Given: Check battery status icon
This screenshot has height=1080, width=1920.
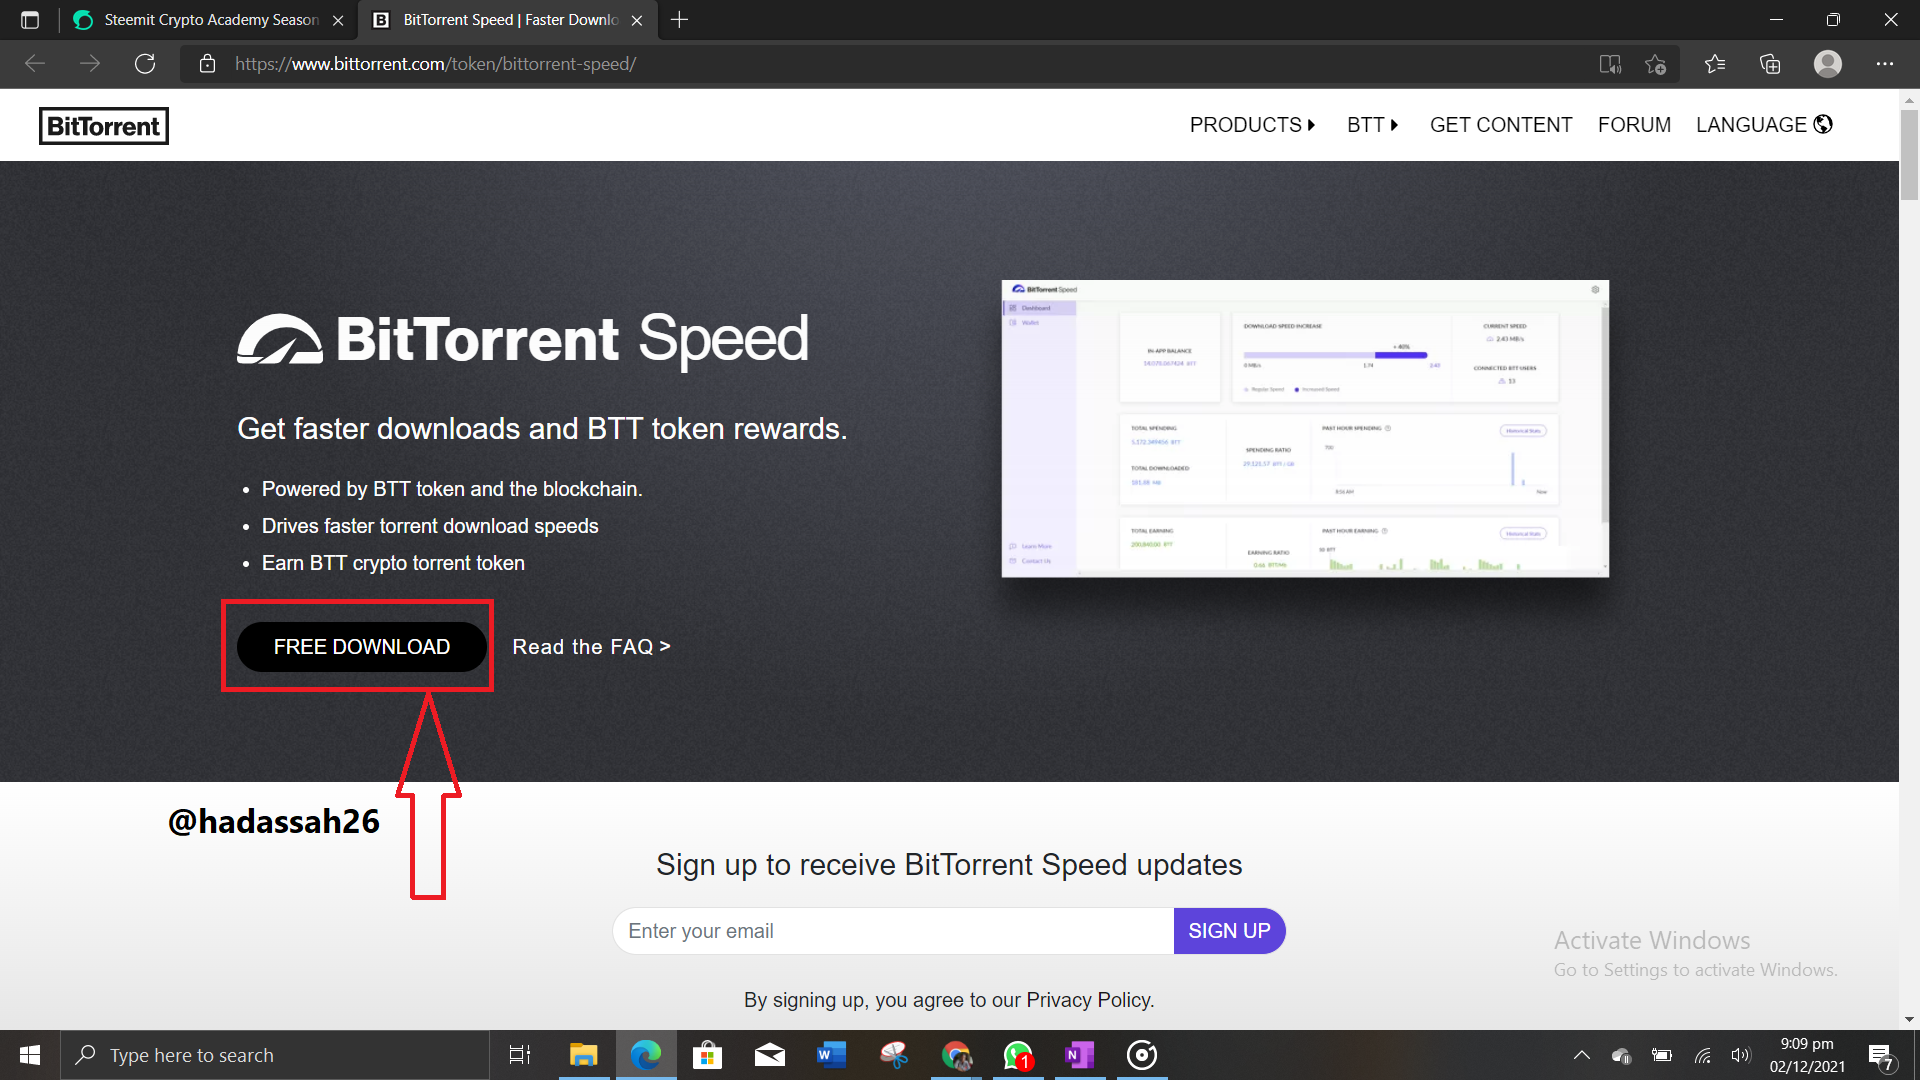Looking at the screenshot, I should [x=1662, y=1055].
